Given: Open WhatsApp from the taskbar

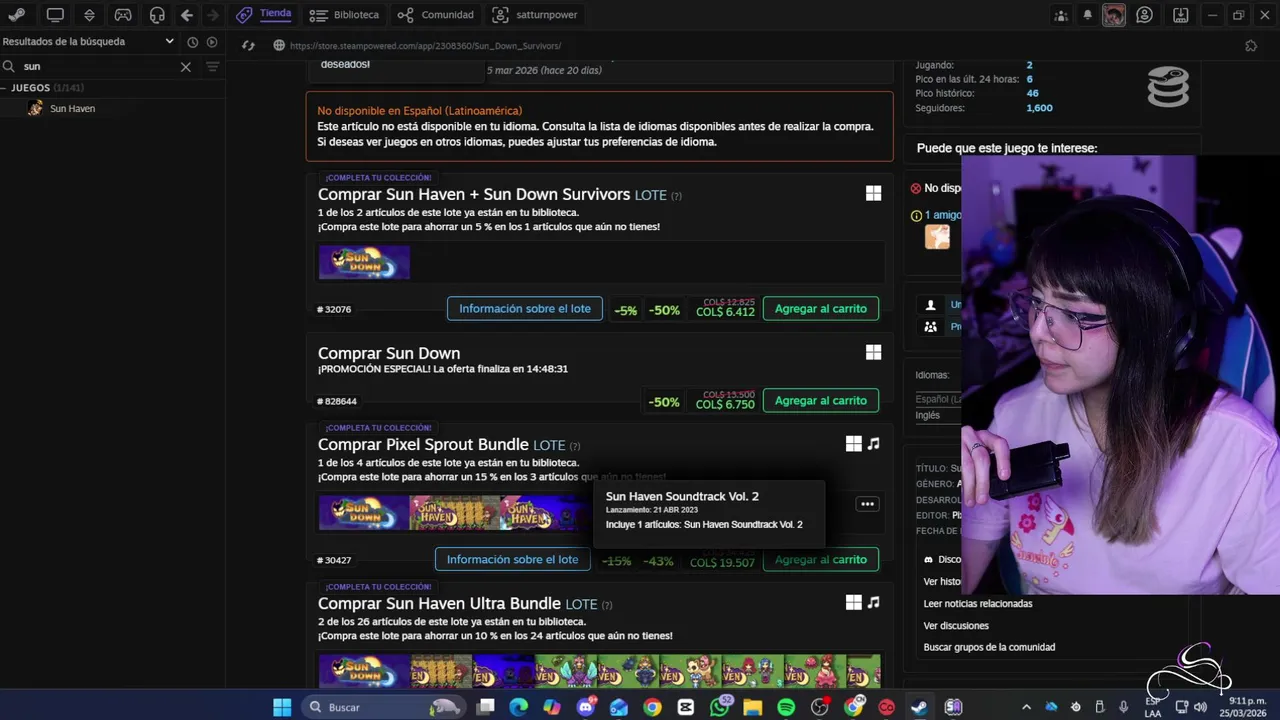Looking at the screenshot, I should [720, 707].
